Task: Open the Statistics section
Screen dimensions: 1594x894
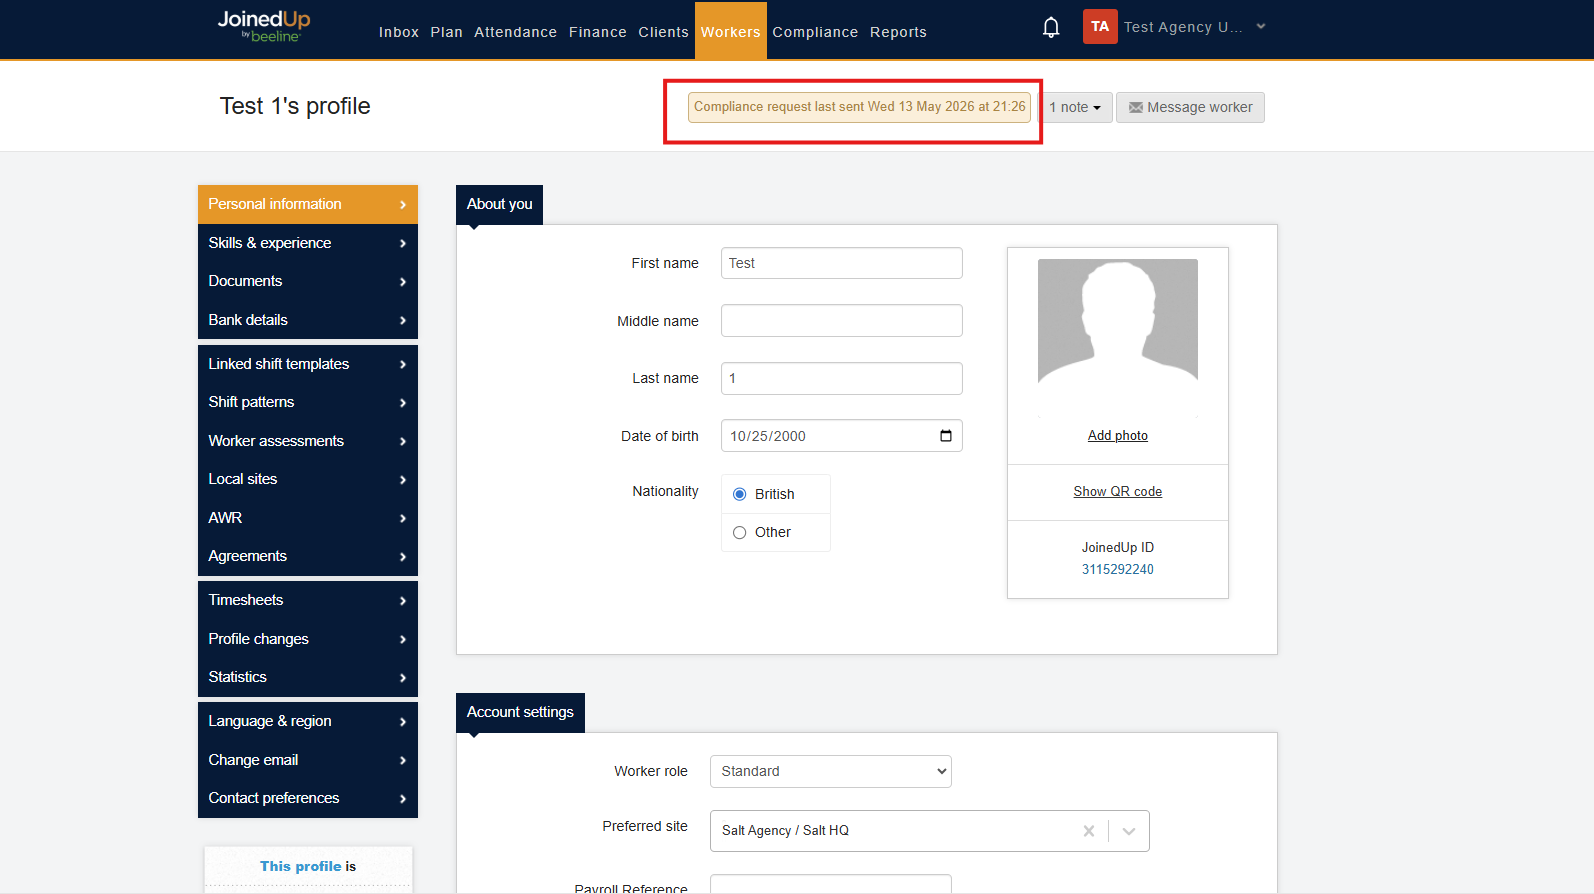Action: (x=308, y=677)
